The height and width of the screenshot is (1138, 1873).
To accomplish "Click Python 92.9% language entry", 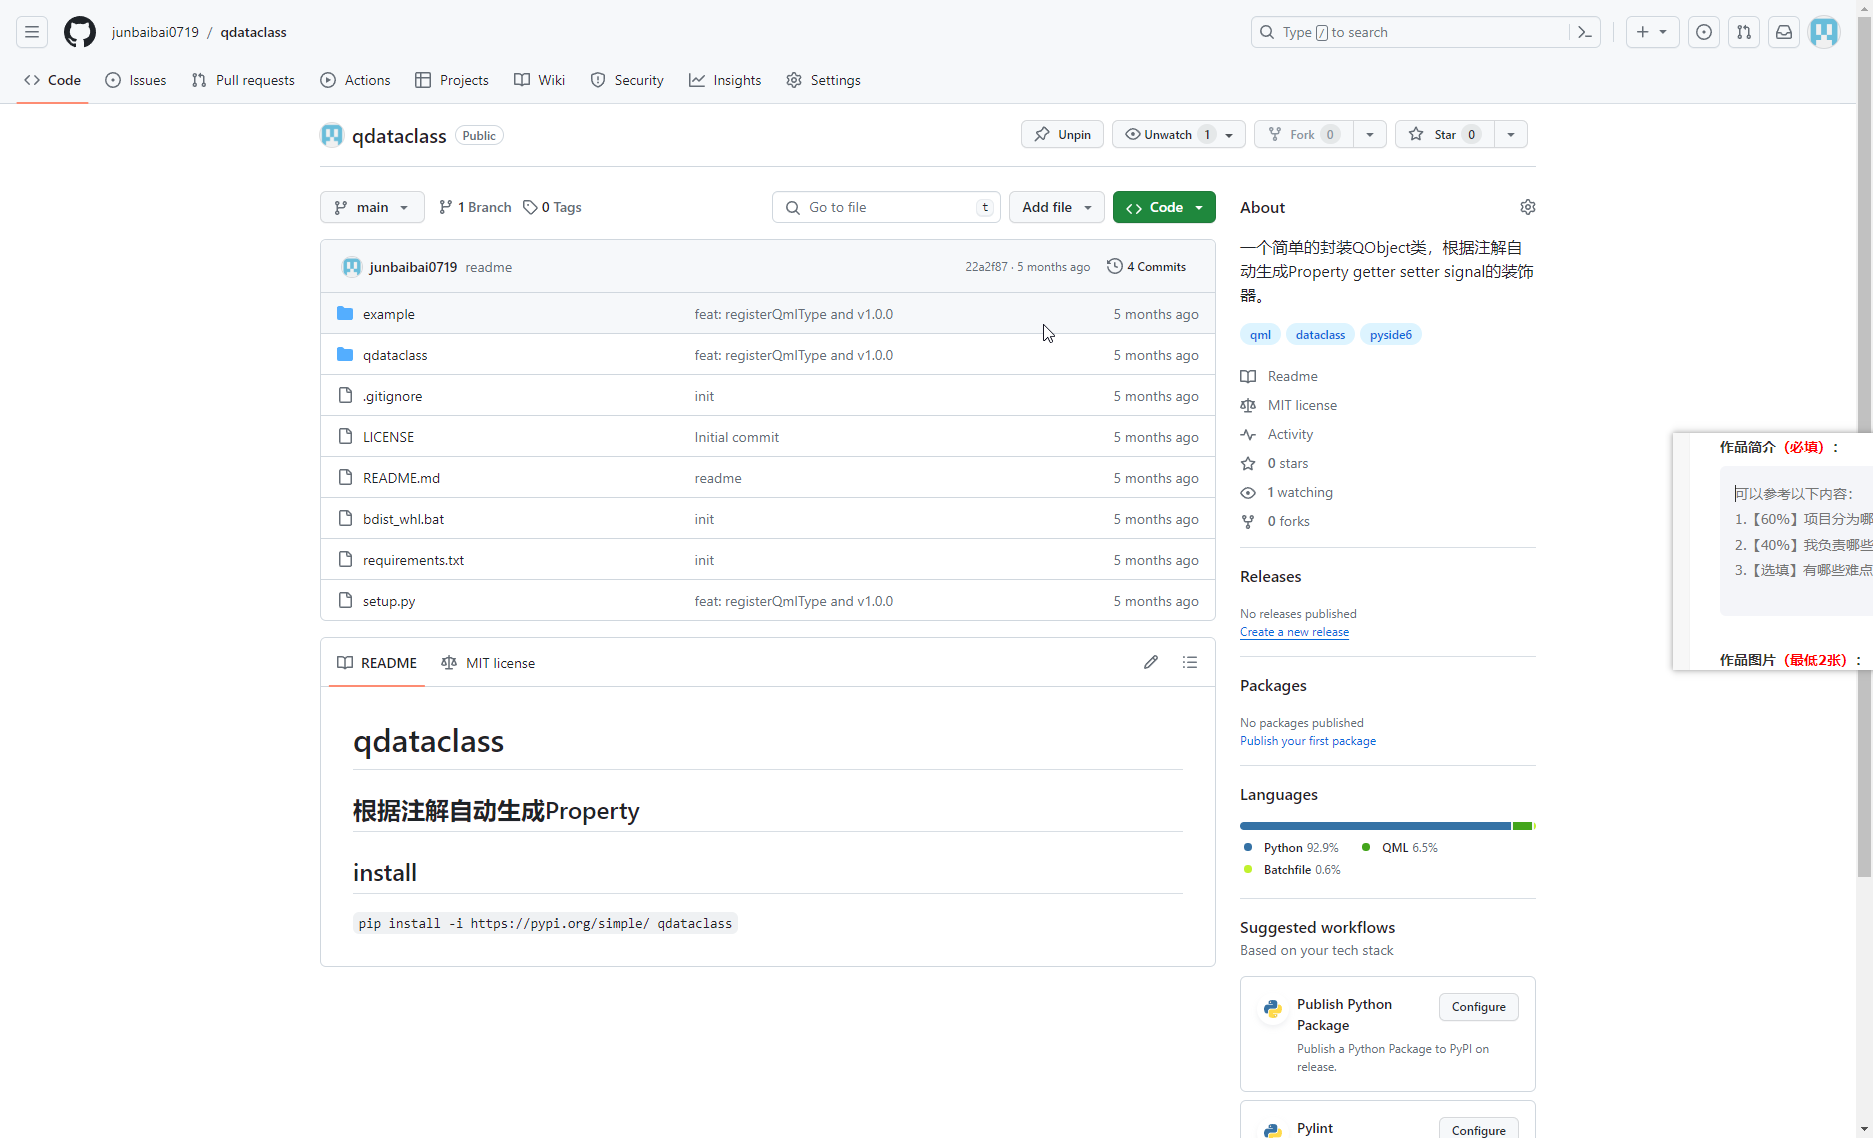I will pos(1291,848).
